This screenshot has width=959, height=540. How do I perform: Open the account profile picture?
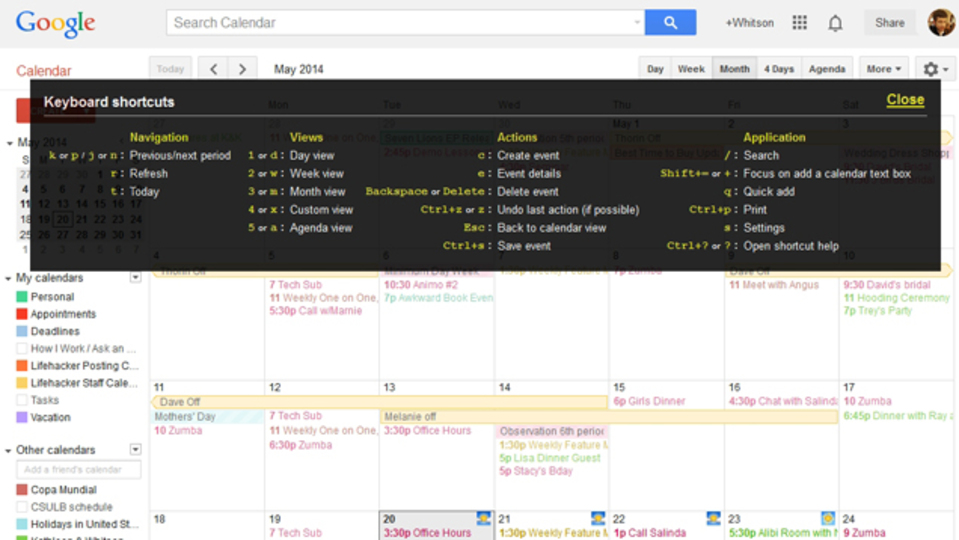click(942, 23)
